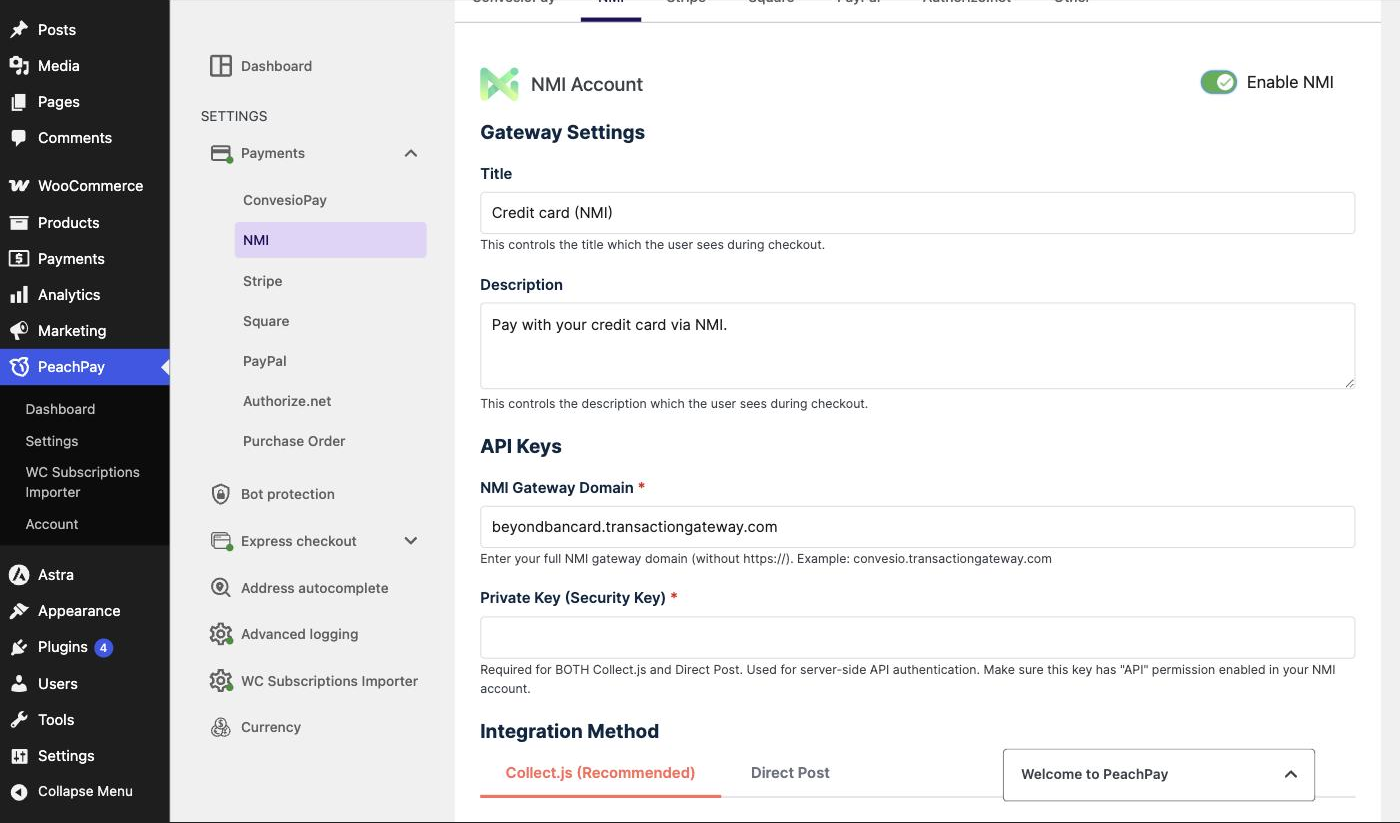This screenshot has width=1400, height=823.
Task: Click the Users person icon
Action: 19,684
